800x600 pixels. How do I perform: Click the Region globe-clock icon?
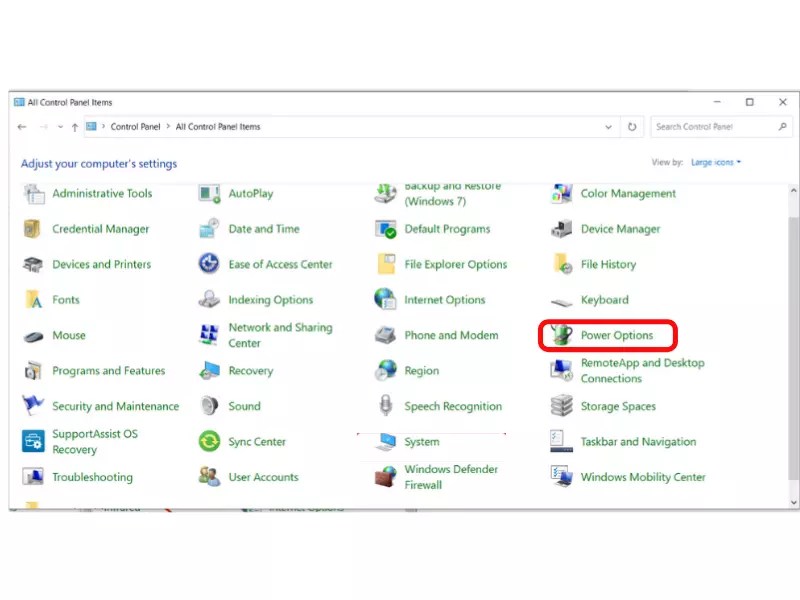(386, 370)
